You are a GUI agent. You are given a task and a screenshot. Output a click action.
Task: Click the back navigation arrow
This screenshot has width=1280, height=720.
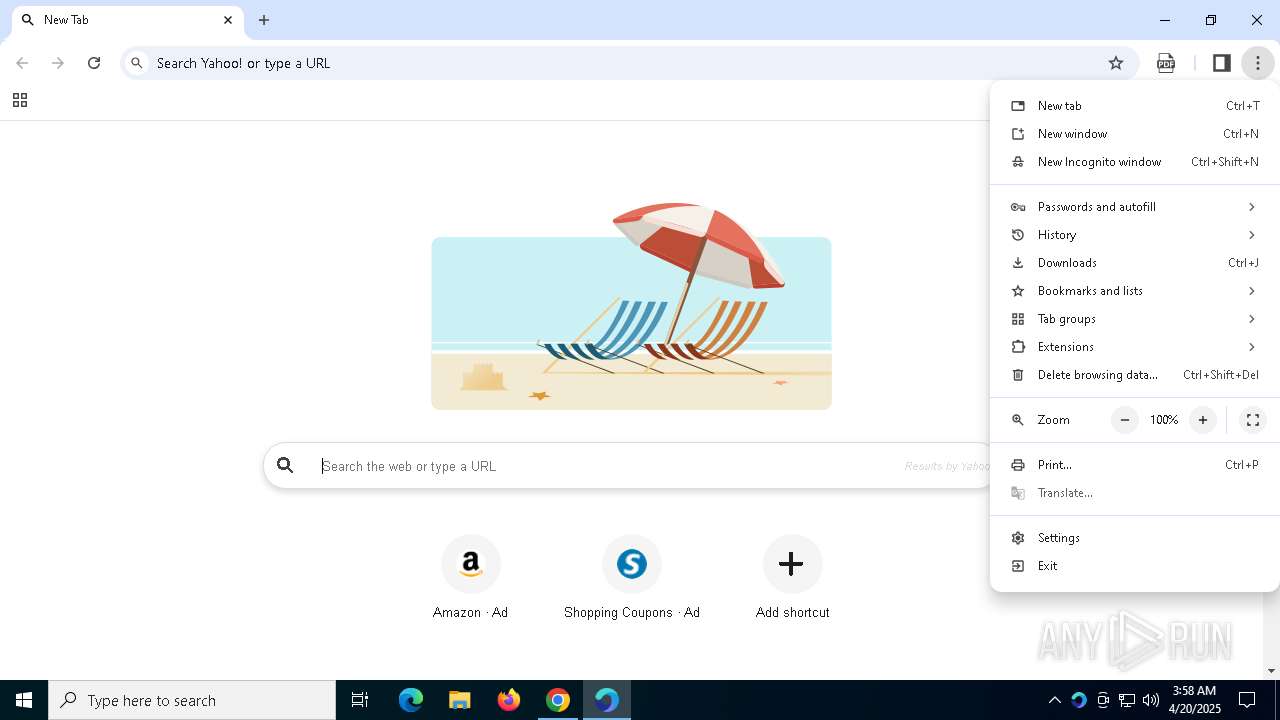click(x=22, y=63)
